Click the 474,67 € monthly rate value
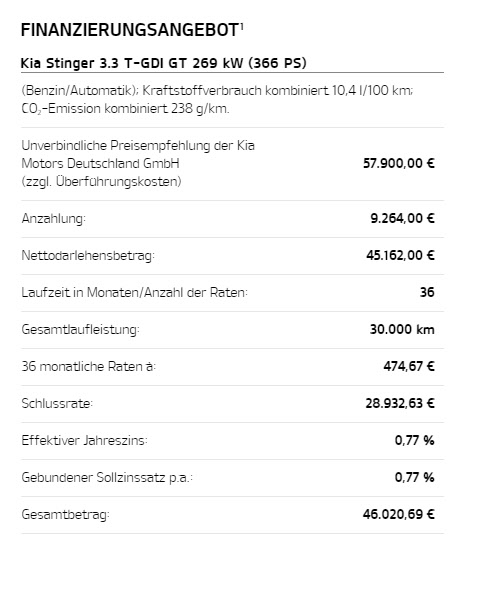The width and height of the screenshot is (482, 591). [409, 366]
